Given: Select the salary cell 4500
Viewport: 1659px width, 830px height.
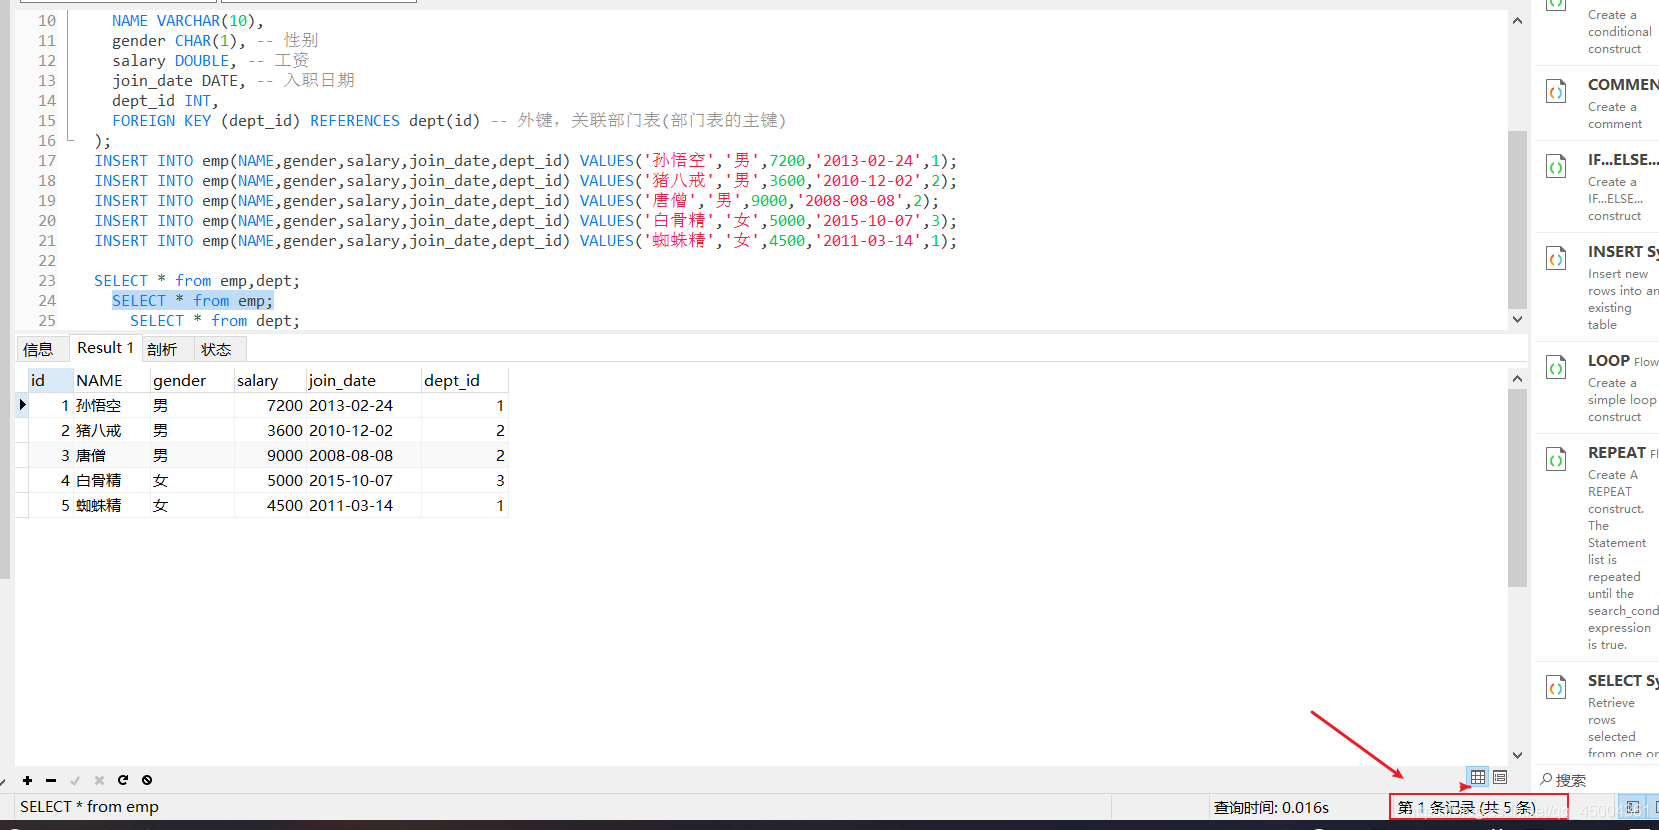Looking at the screenshot, I should tap(270, 505).
